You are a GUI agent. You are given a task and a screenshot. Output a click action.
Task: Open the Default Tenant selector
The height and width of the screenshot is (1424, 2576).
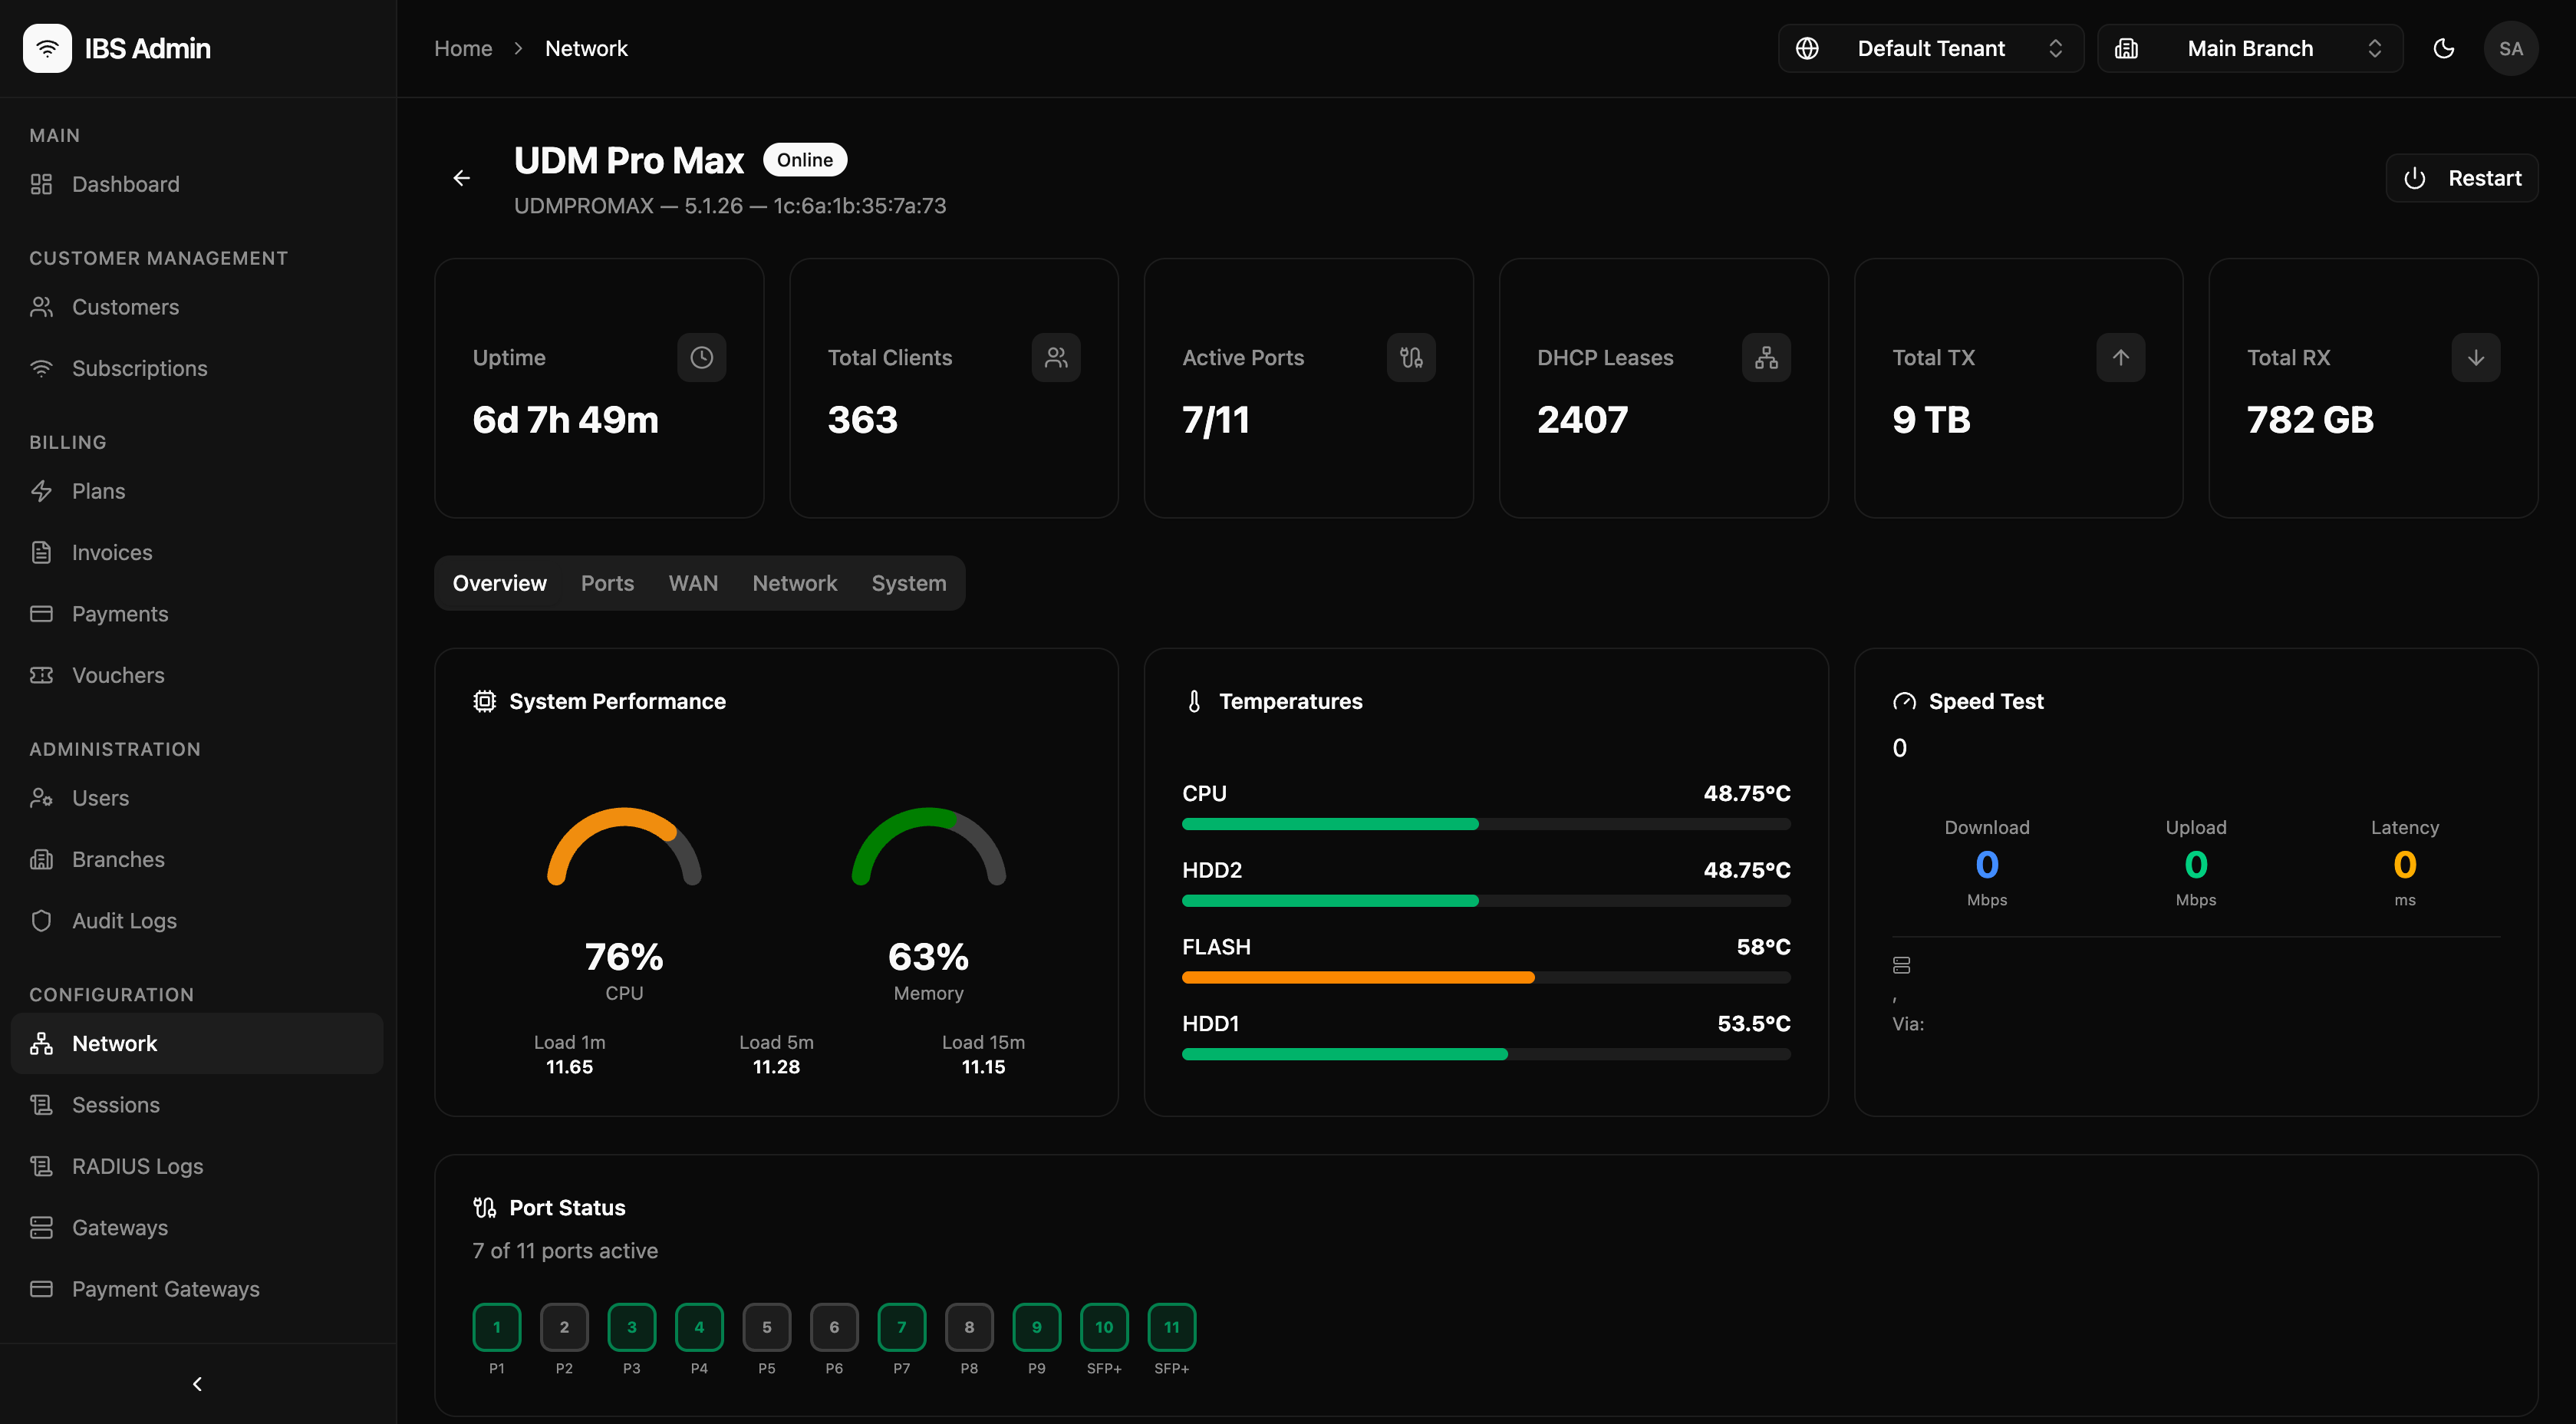click(1930, 48)
